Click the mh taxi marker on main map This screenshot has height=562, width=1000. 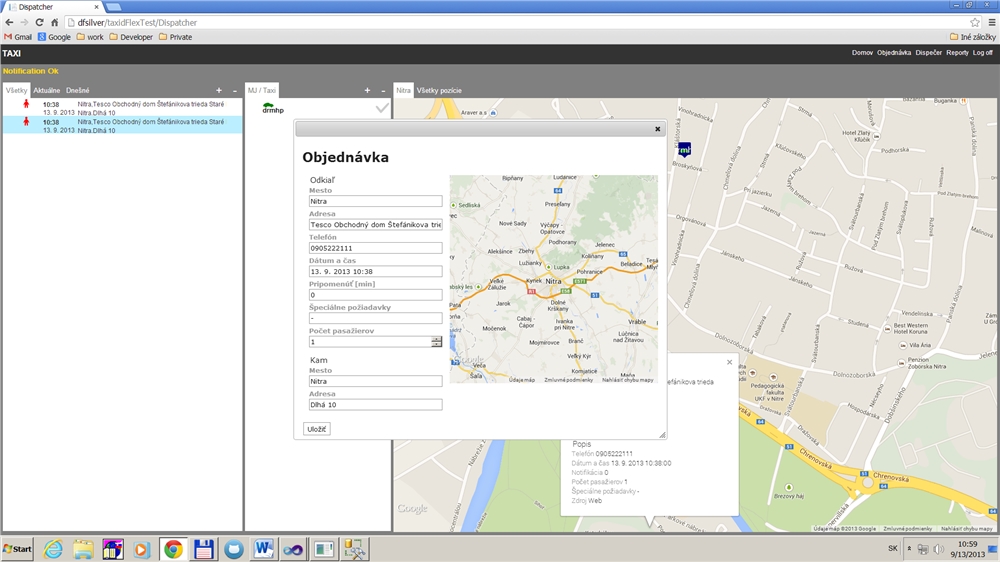(684, 150)
